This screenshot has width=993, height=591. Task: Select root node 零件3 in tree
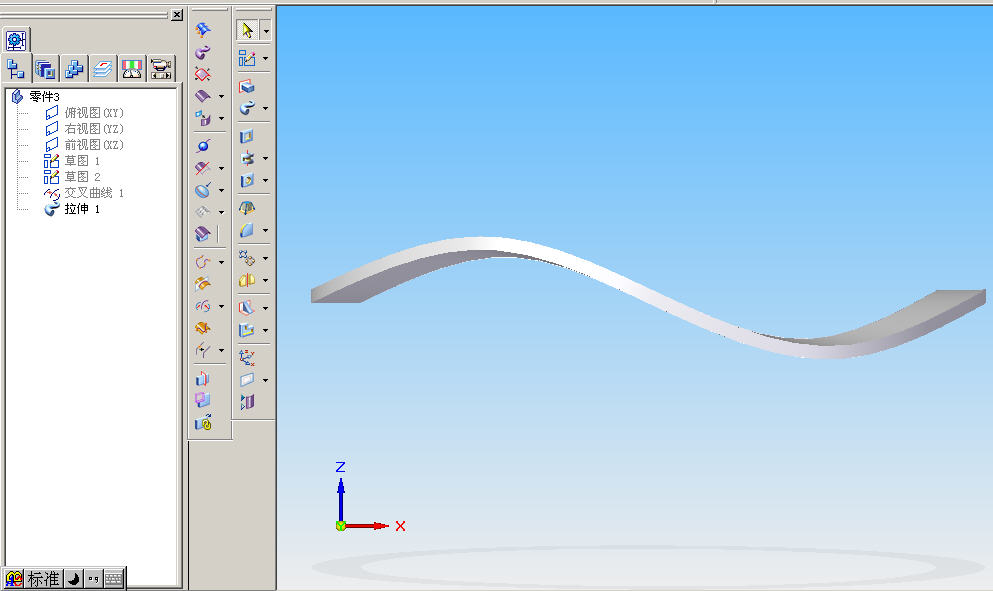point(44,96)
